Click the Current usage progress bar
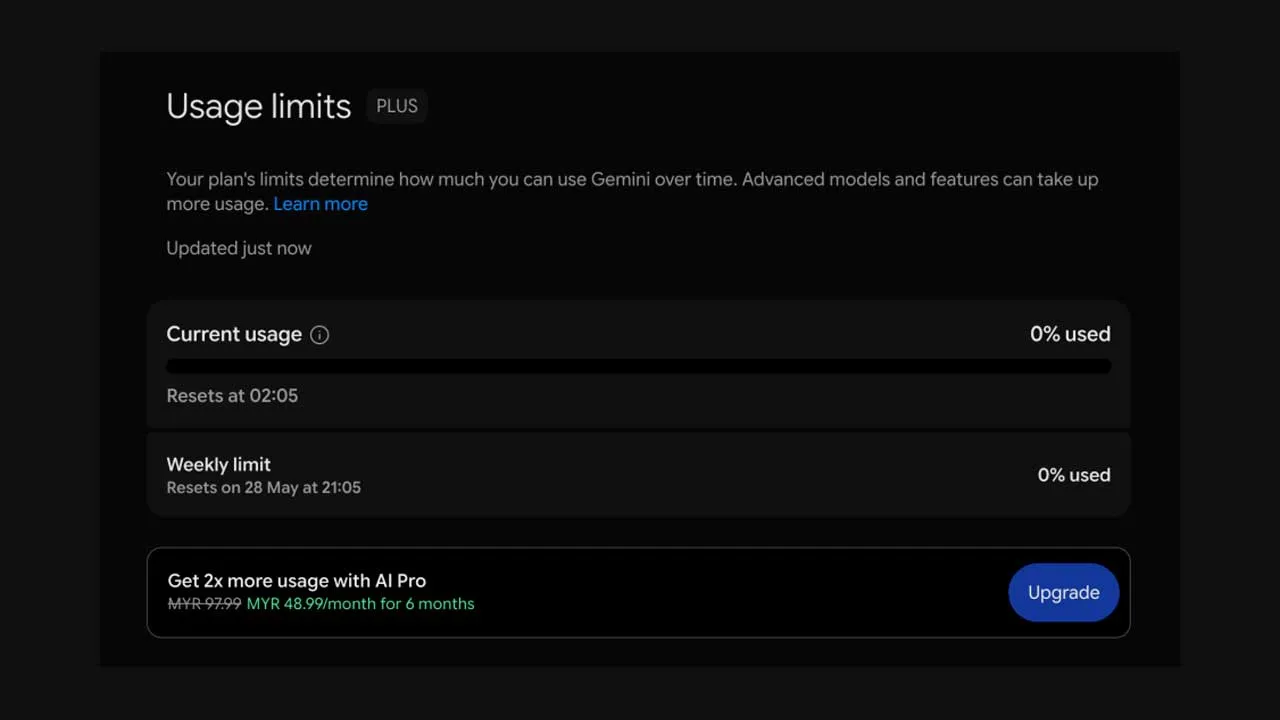This screenshot has height=720, width=1280. pos(638,366)
